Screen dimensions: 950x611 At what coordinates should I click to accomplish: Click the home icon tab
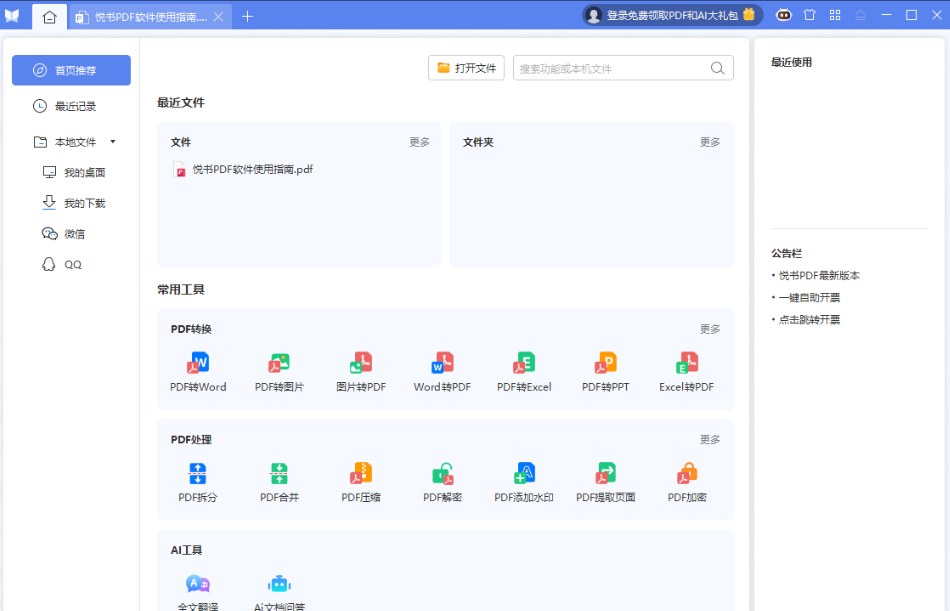(x=50, y=17)
